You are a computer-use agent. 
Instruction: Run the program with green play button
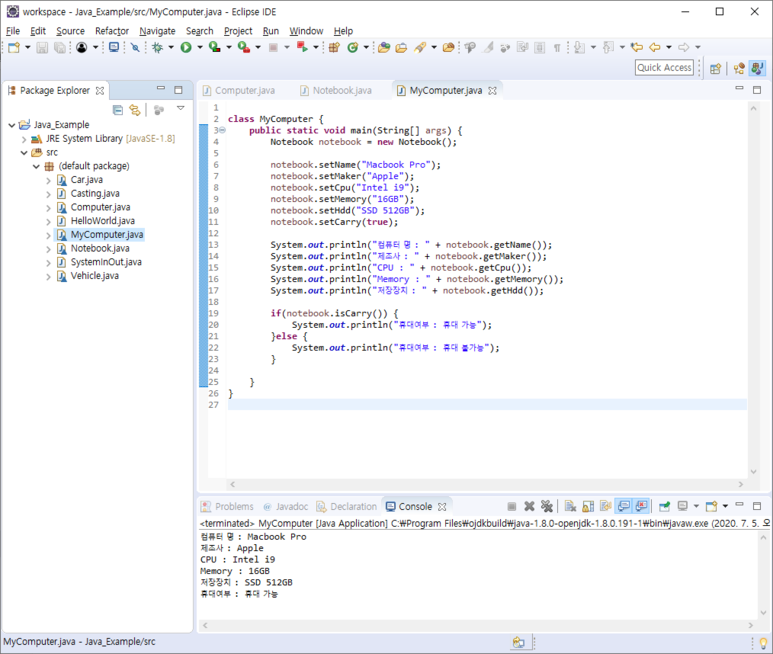pos(186,47)
